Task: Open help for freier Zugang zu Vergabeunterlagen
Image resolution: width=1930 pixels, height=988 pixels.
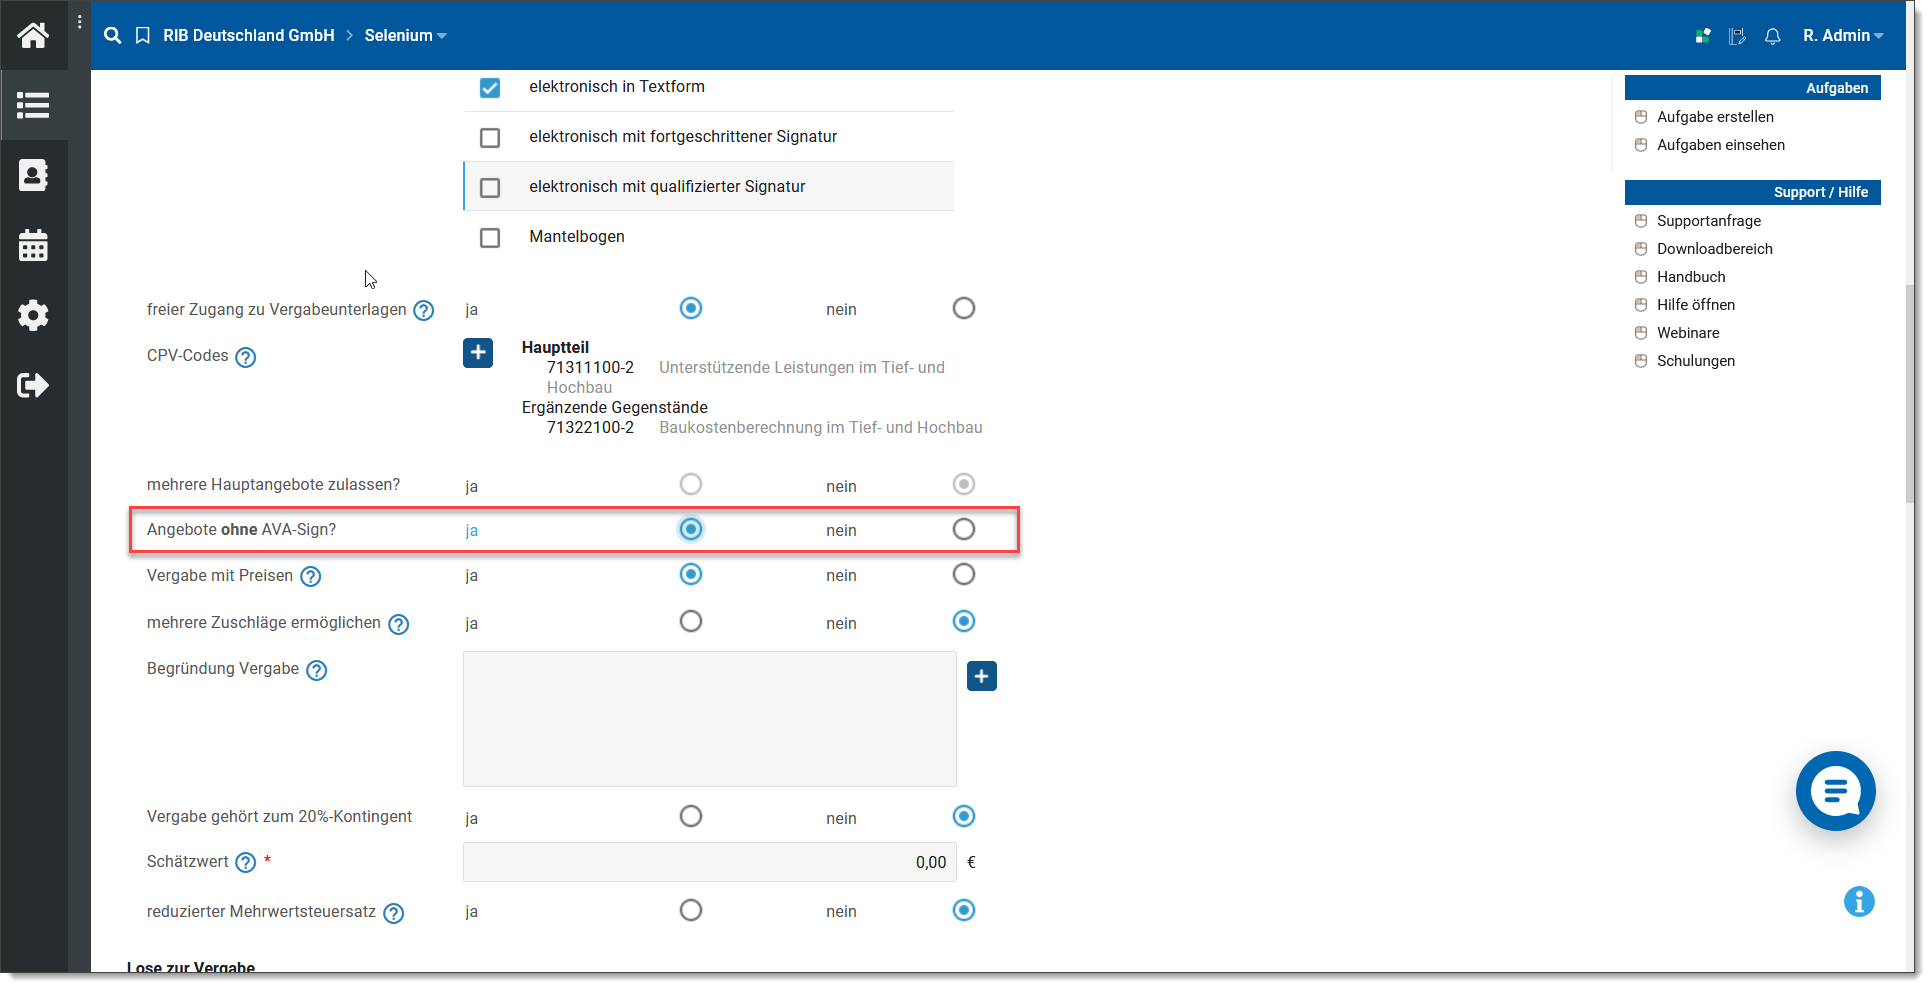Action: pyautogui.click(x=424, y=310)
